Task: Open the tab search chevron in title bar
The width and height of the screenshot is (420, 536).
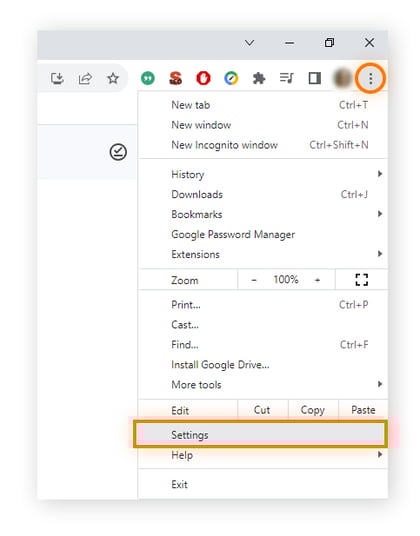Action: point(249,43)
